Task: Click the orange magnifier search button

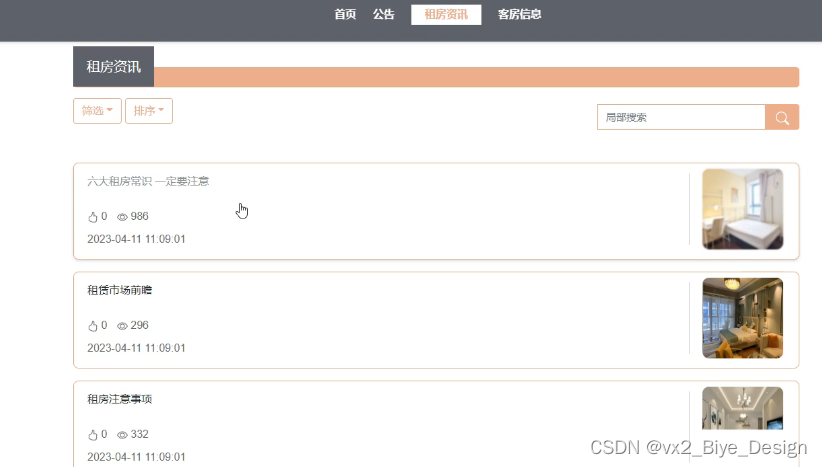Action: coord(782,117)
